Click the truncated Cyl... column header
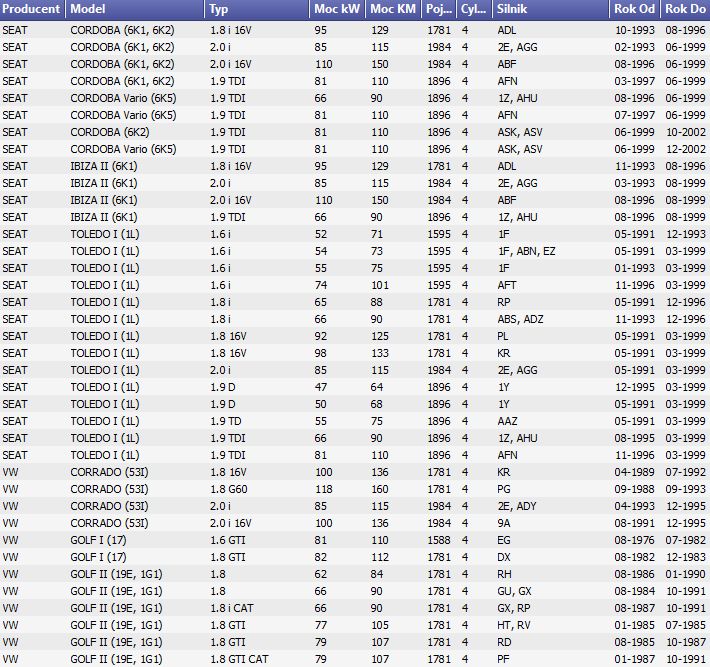Viewport: 710px width, 667px height. click(474, 9)
